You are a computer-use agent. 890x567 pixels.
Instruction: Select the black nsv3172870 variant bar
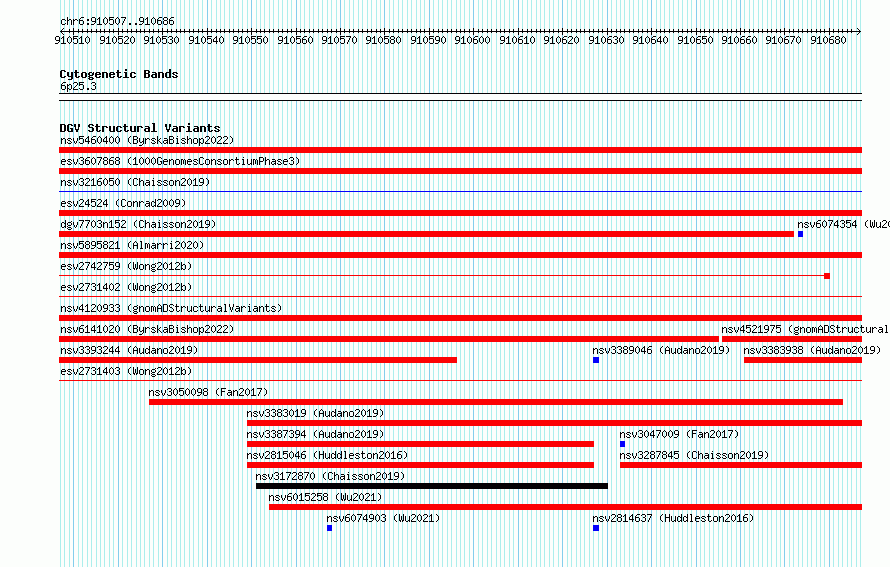[432, 486]
